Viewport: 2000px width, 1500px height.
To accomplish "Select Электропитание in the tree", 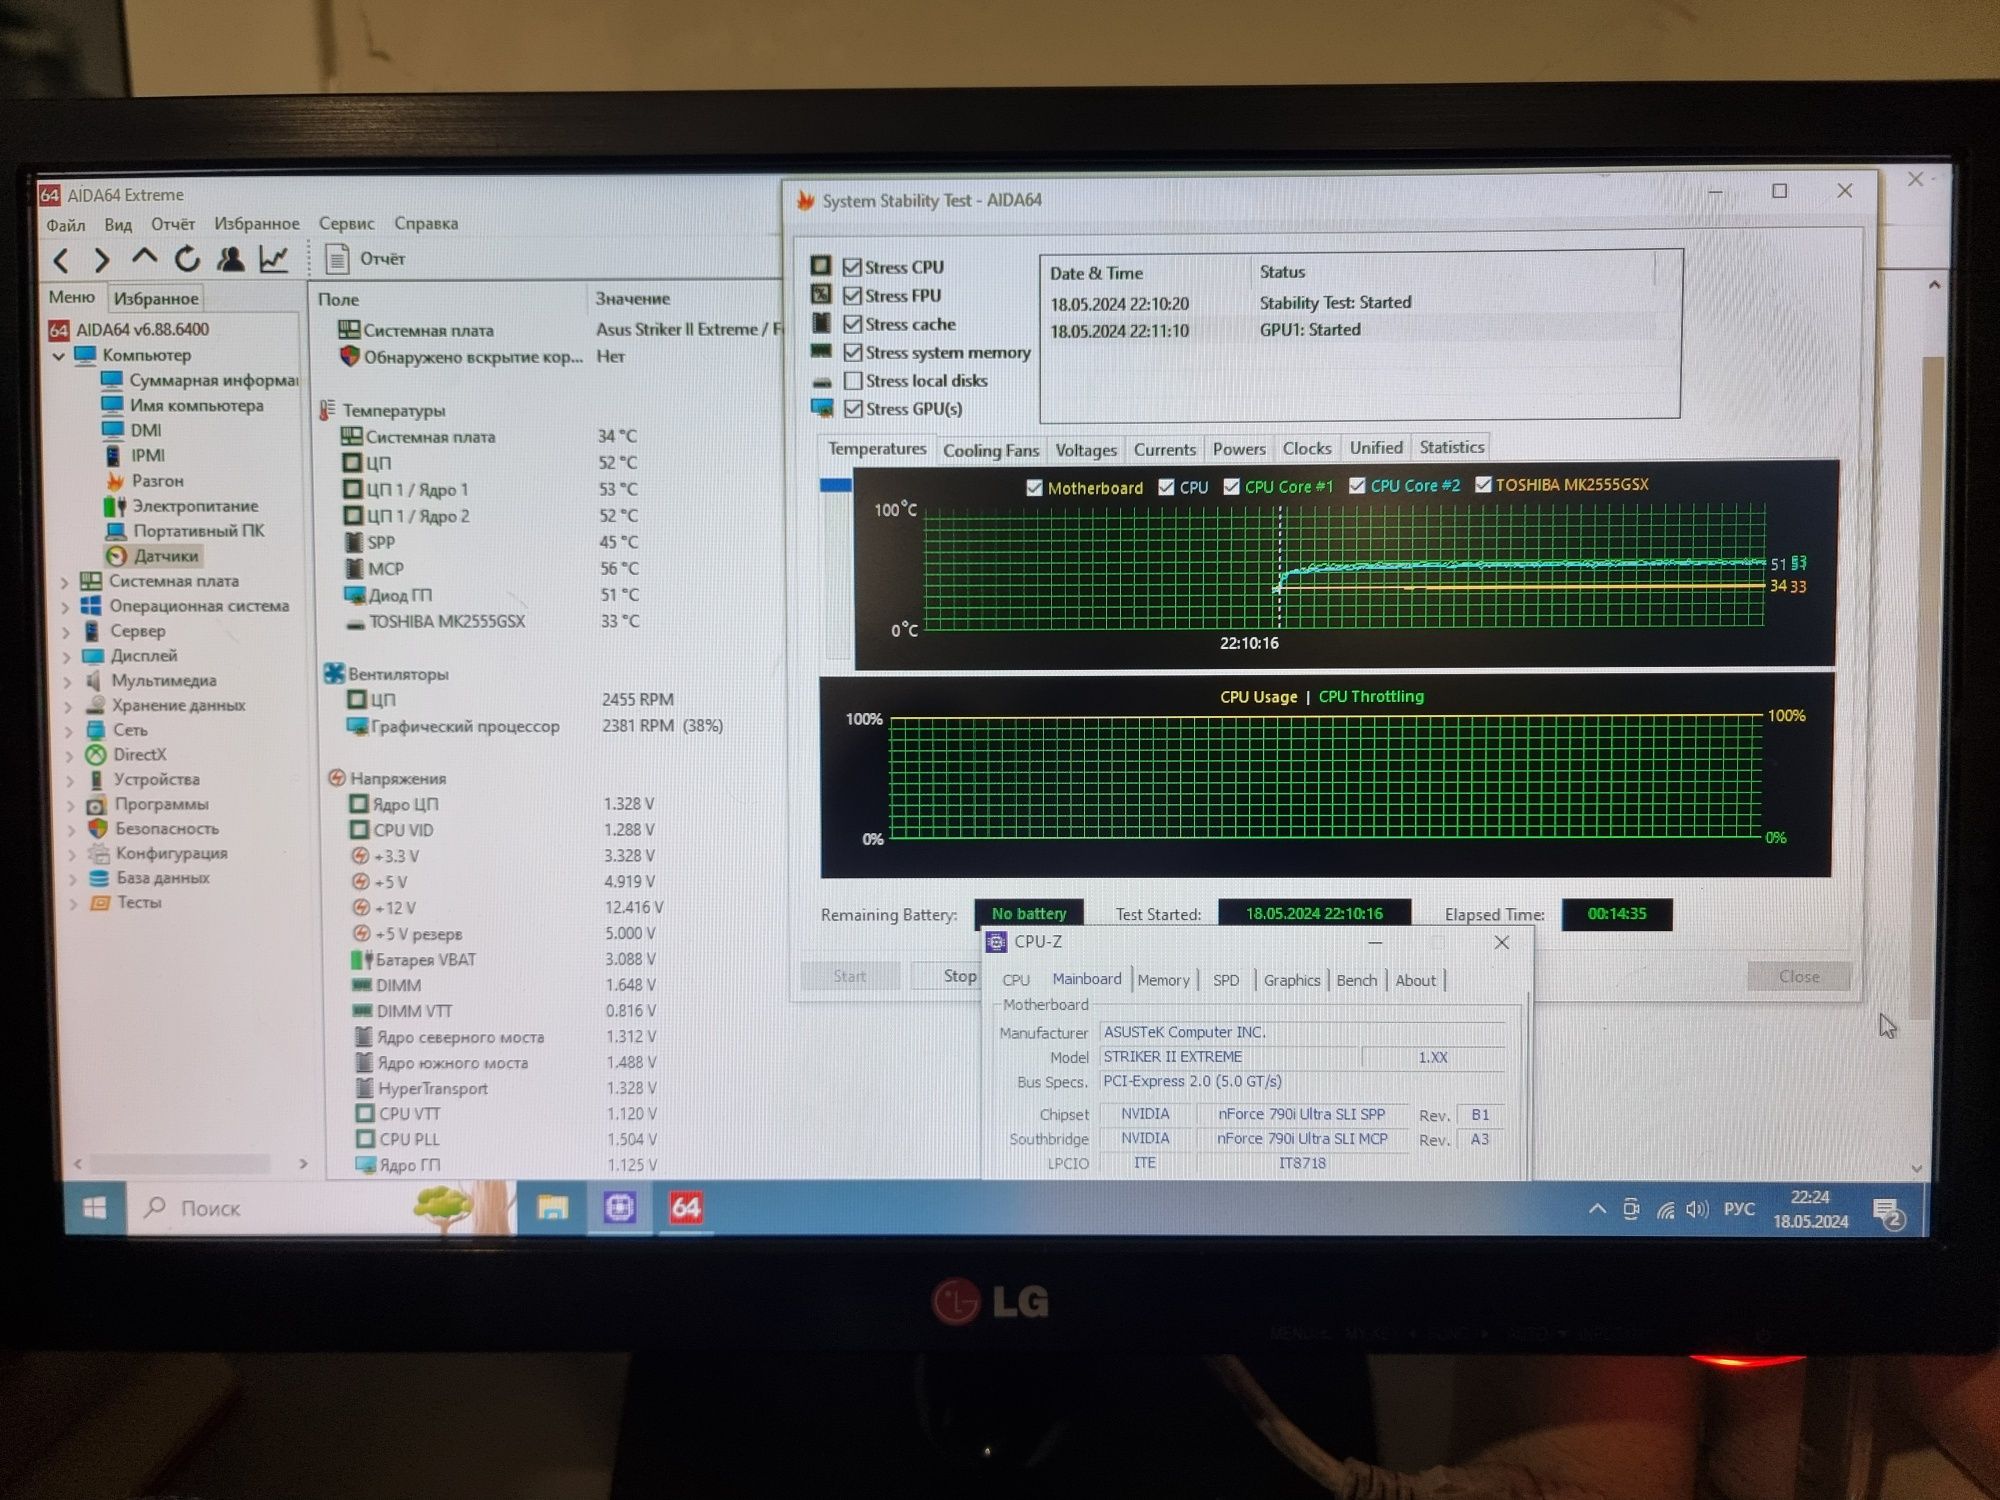I will [181, 506].
